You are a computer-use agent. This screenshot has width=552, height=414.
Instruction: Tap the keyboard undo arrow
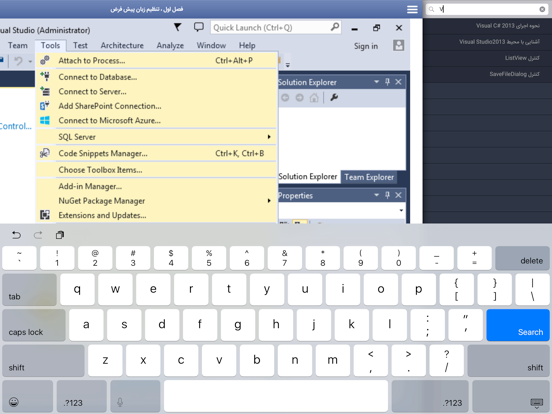pyautogui.click(x=17, y=235)
